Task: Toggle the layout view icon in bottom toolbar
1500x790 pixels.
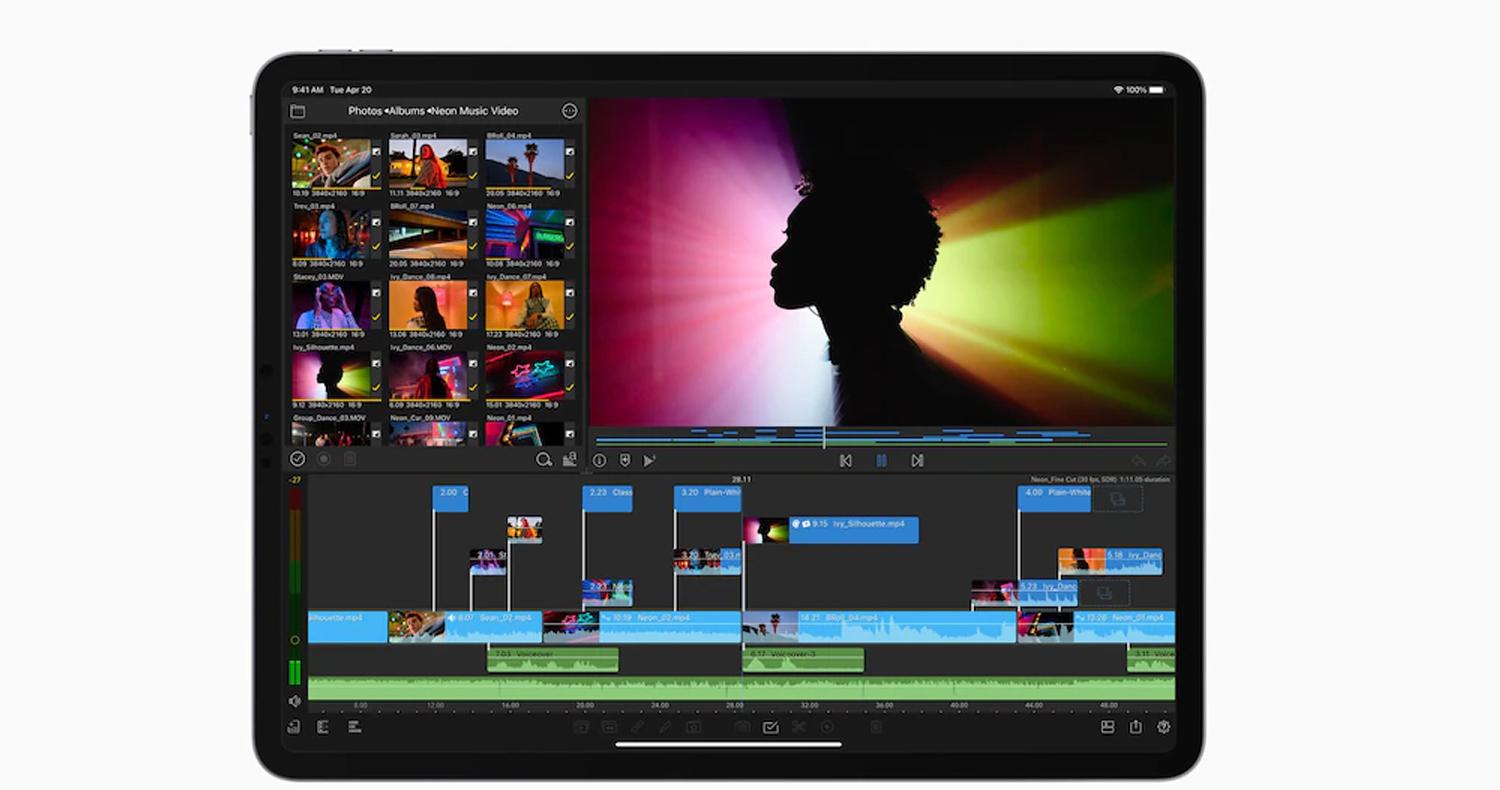Action: tap(1107, 727)
